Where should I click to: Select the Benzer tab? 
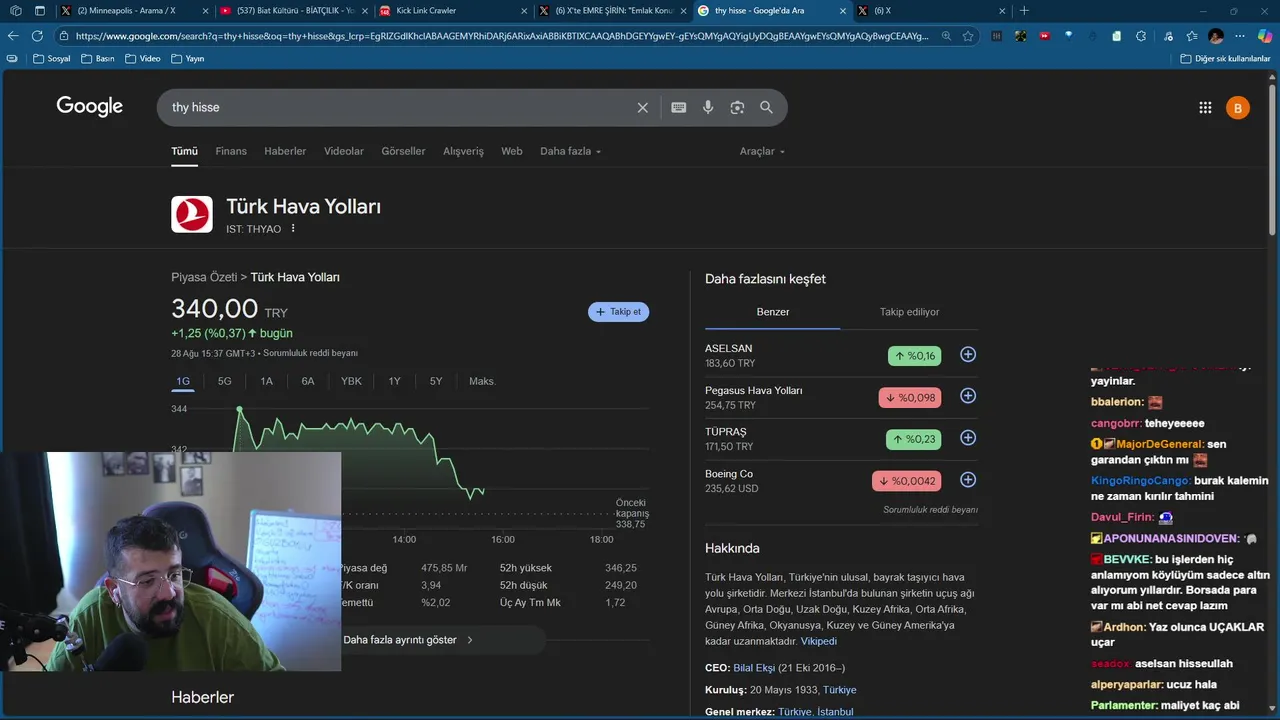(x=773, y=312)
